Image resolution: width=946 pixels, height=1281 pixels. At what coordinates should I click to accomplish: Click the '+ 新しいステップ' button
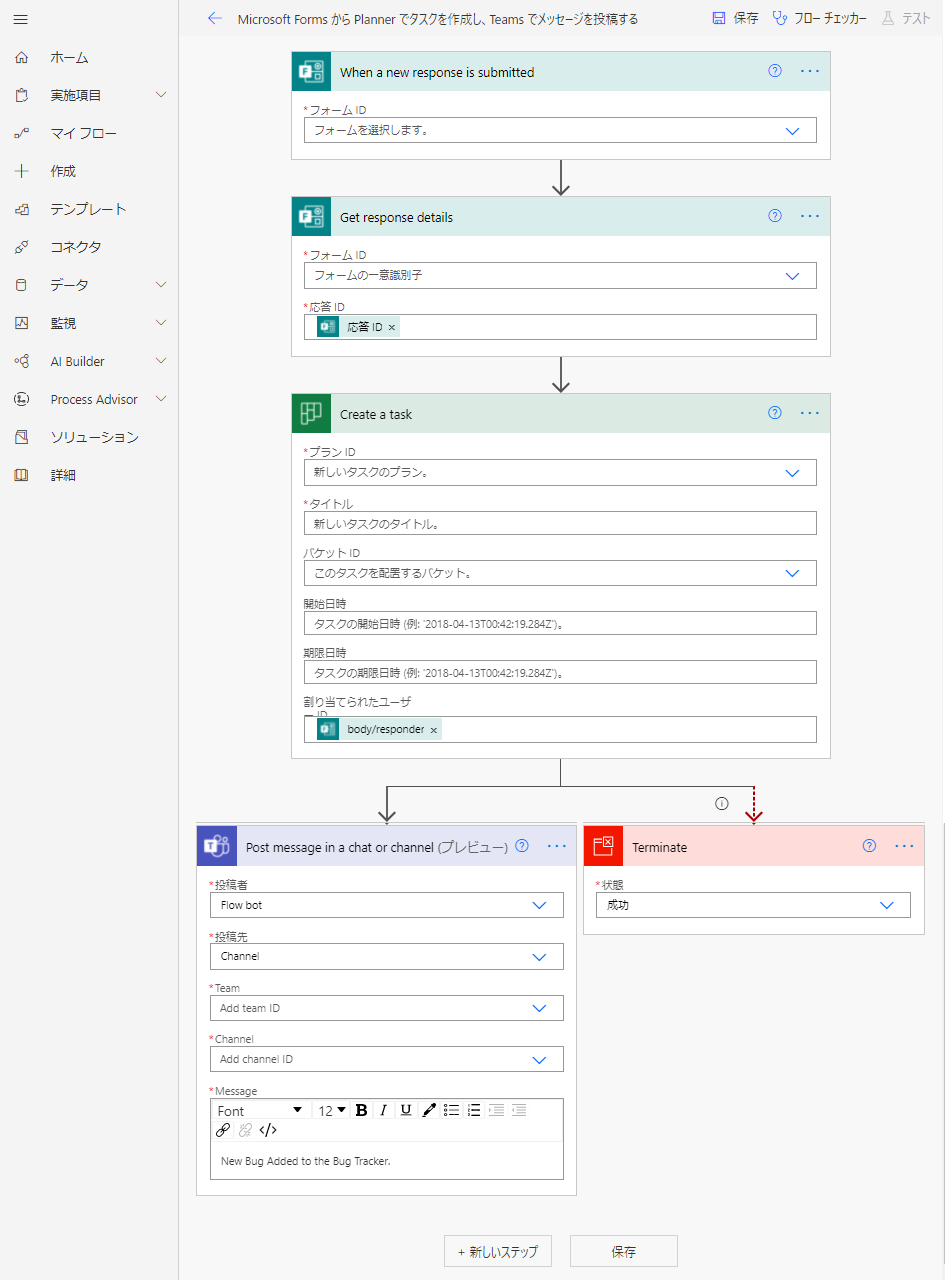498,1251
